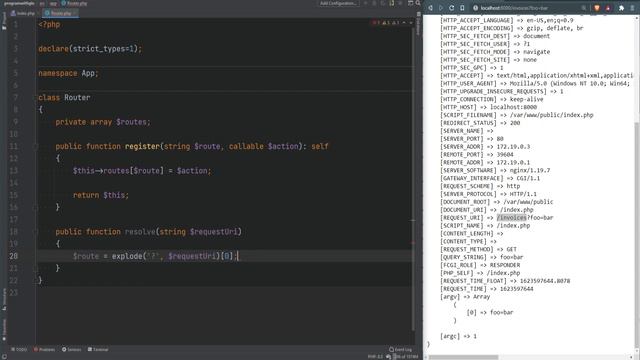Click the [REQUEST_METHOD] => GET row

(478, 249)
